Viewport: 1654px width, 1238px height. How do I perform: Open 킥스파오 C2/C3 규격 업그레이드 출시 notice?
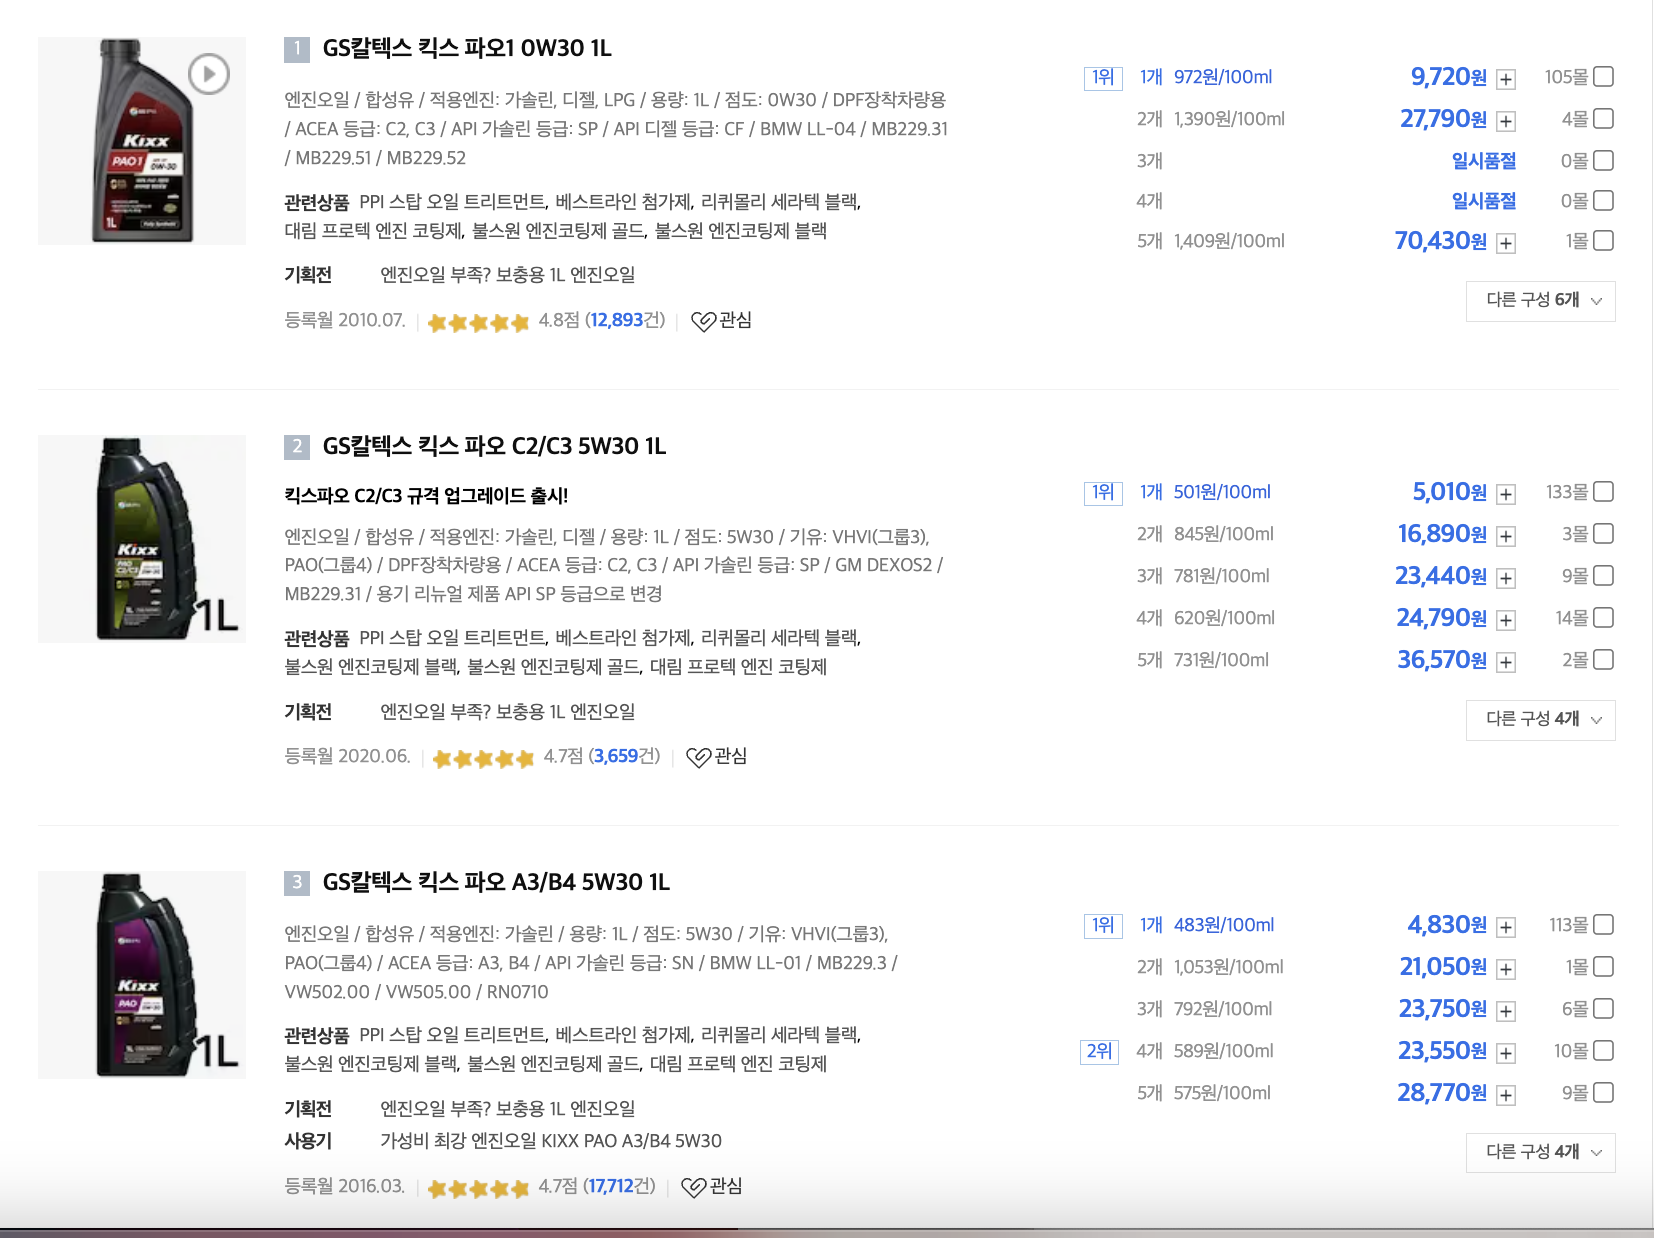(x=426, y=496)
